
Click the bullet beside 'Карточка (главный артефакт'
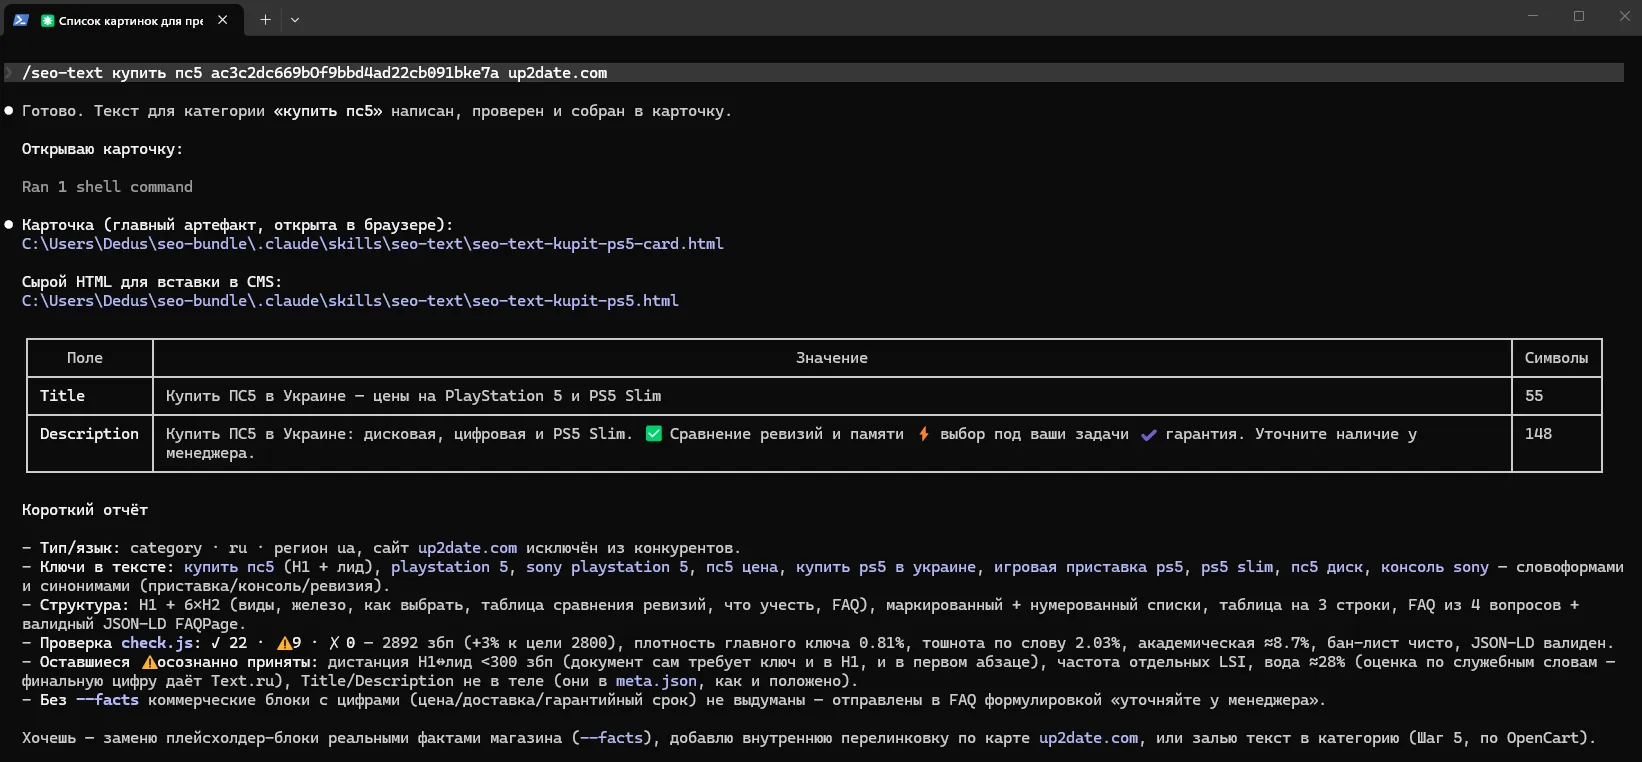[x=9, y=225]
